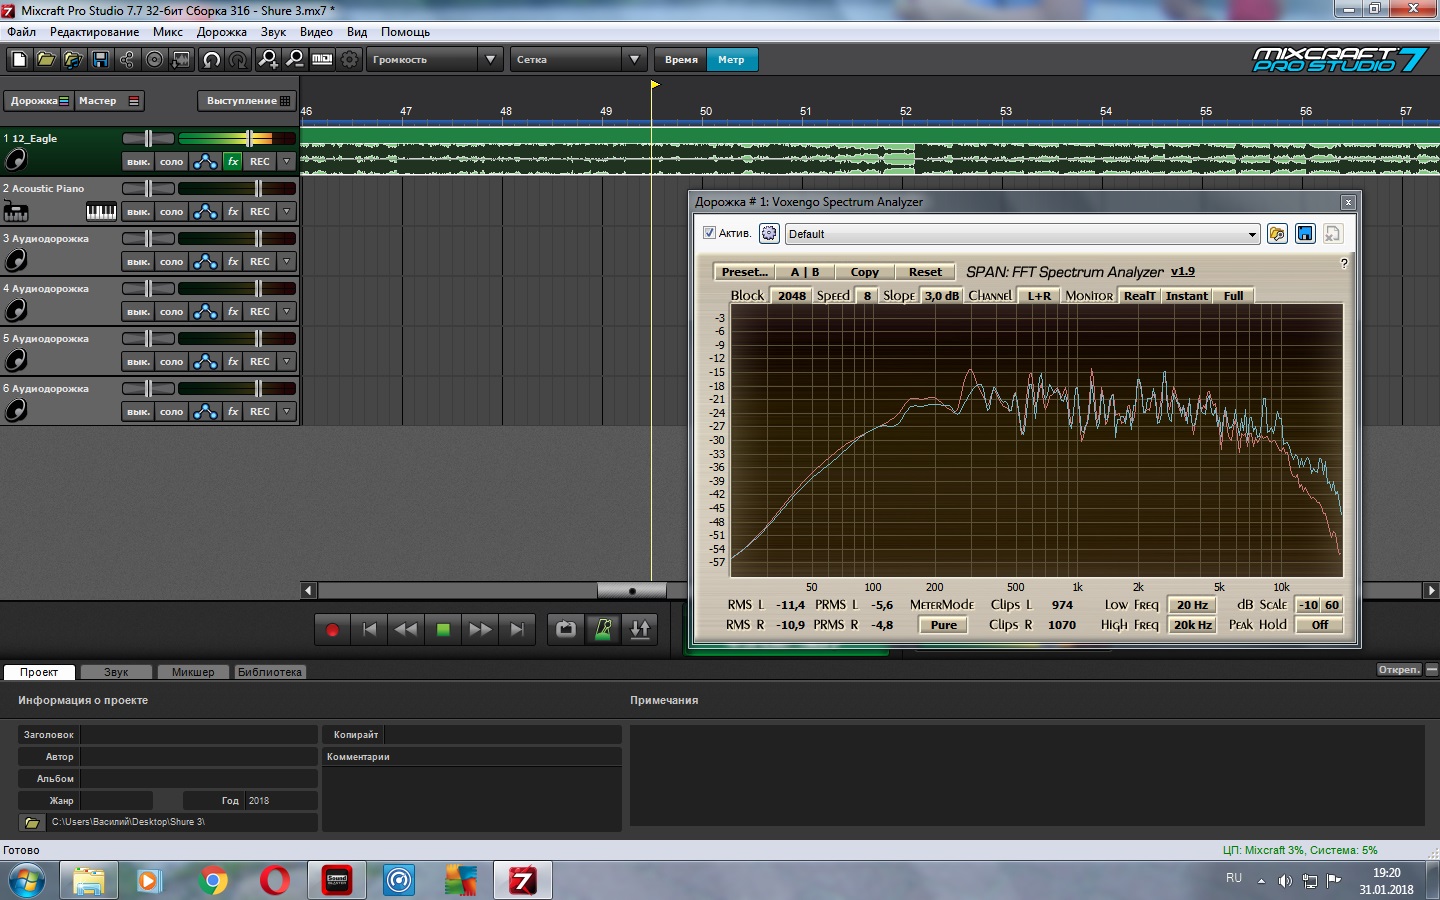The image size is (1440, 900).
Task: Expand track 5 Аудиодорожка options arrow
Action: pyautogui.click(x=287, y=361)
